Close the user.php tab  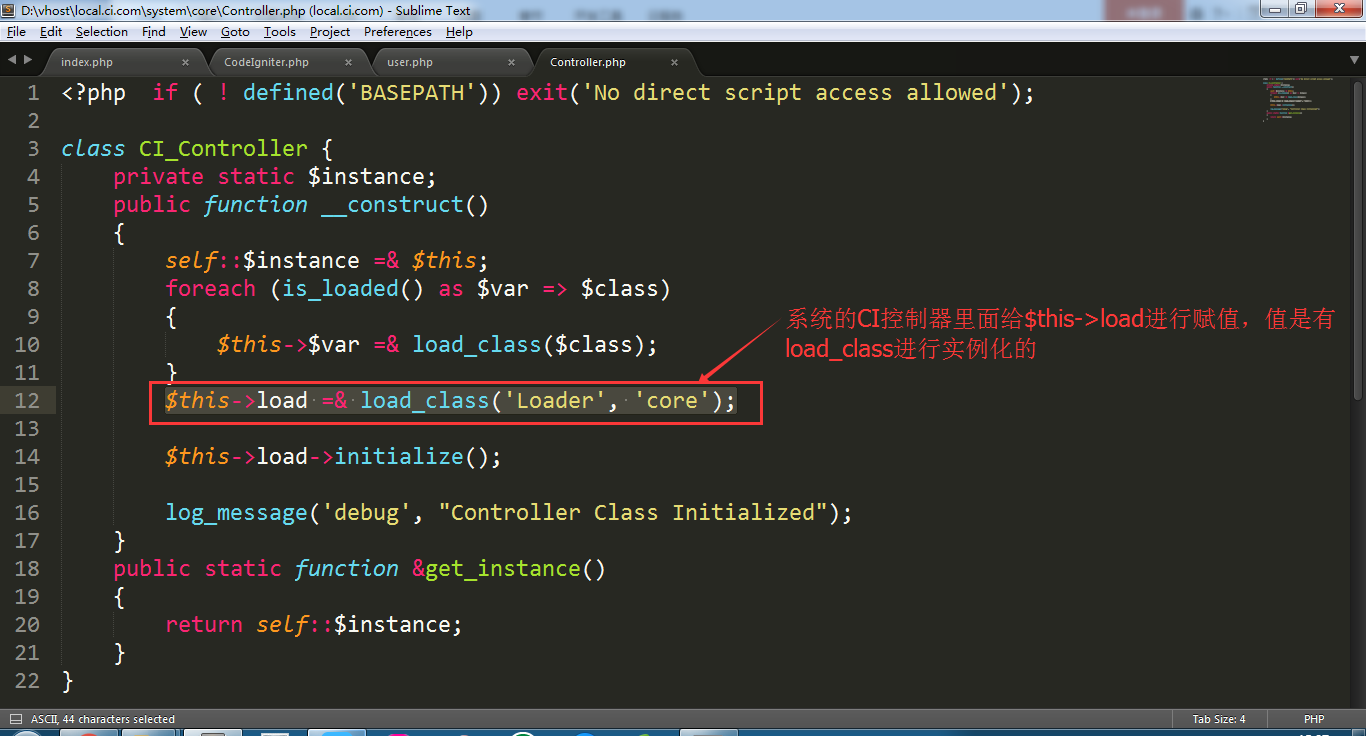tap(511, 62)
